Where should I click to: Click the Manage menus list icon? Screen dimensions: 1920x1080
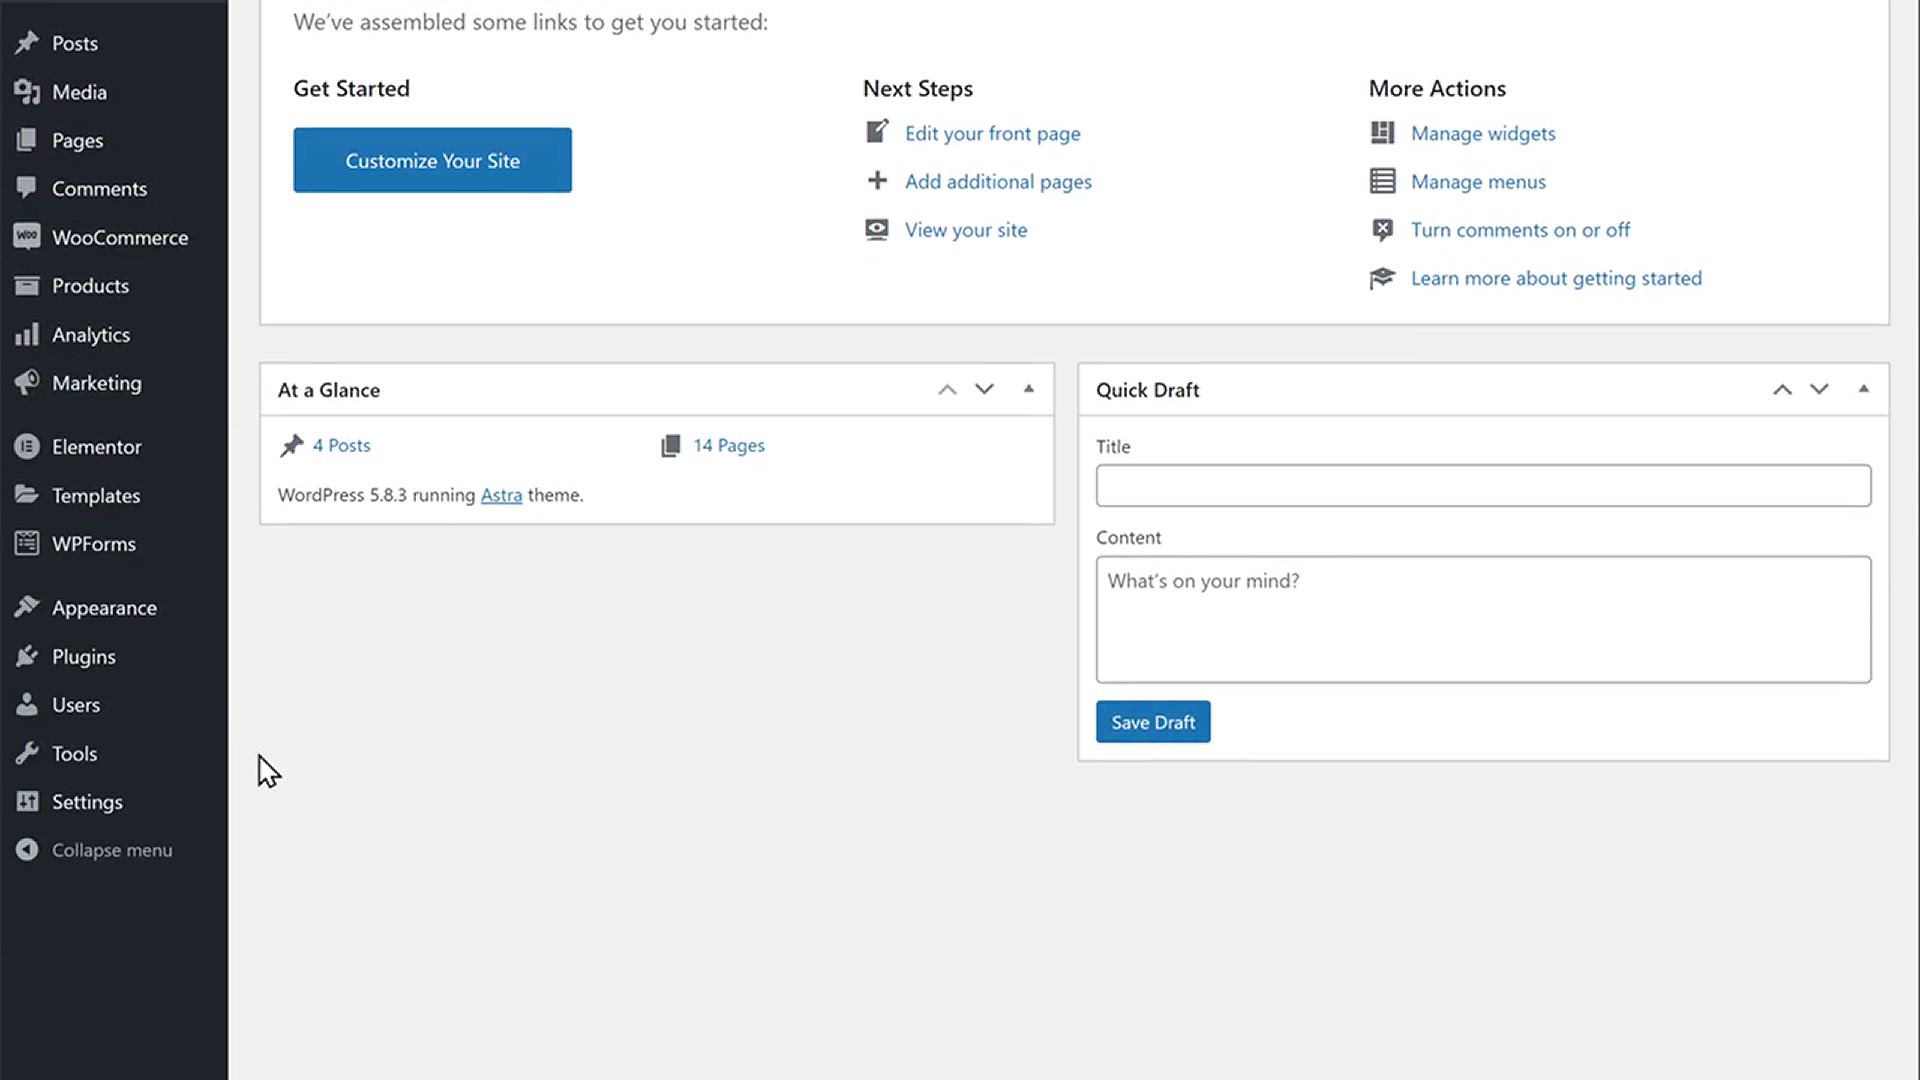(1382, 181)
